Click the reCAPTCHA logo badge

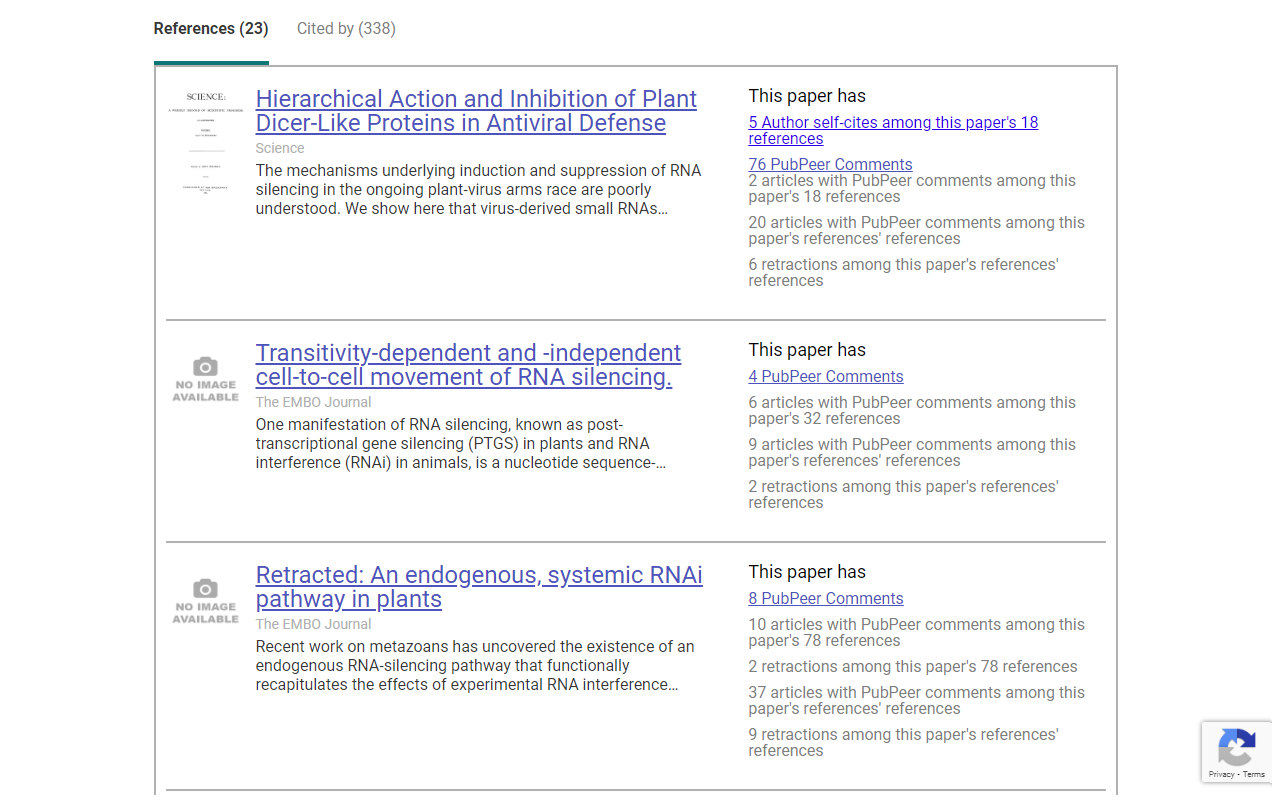[1237, 746]
